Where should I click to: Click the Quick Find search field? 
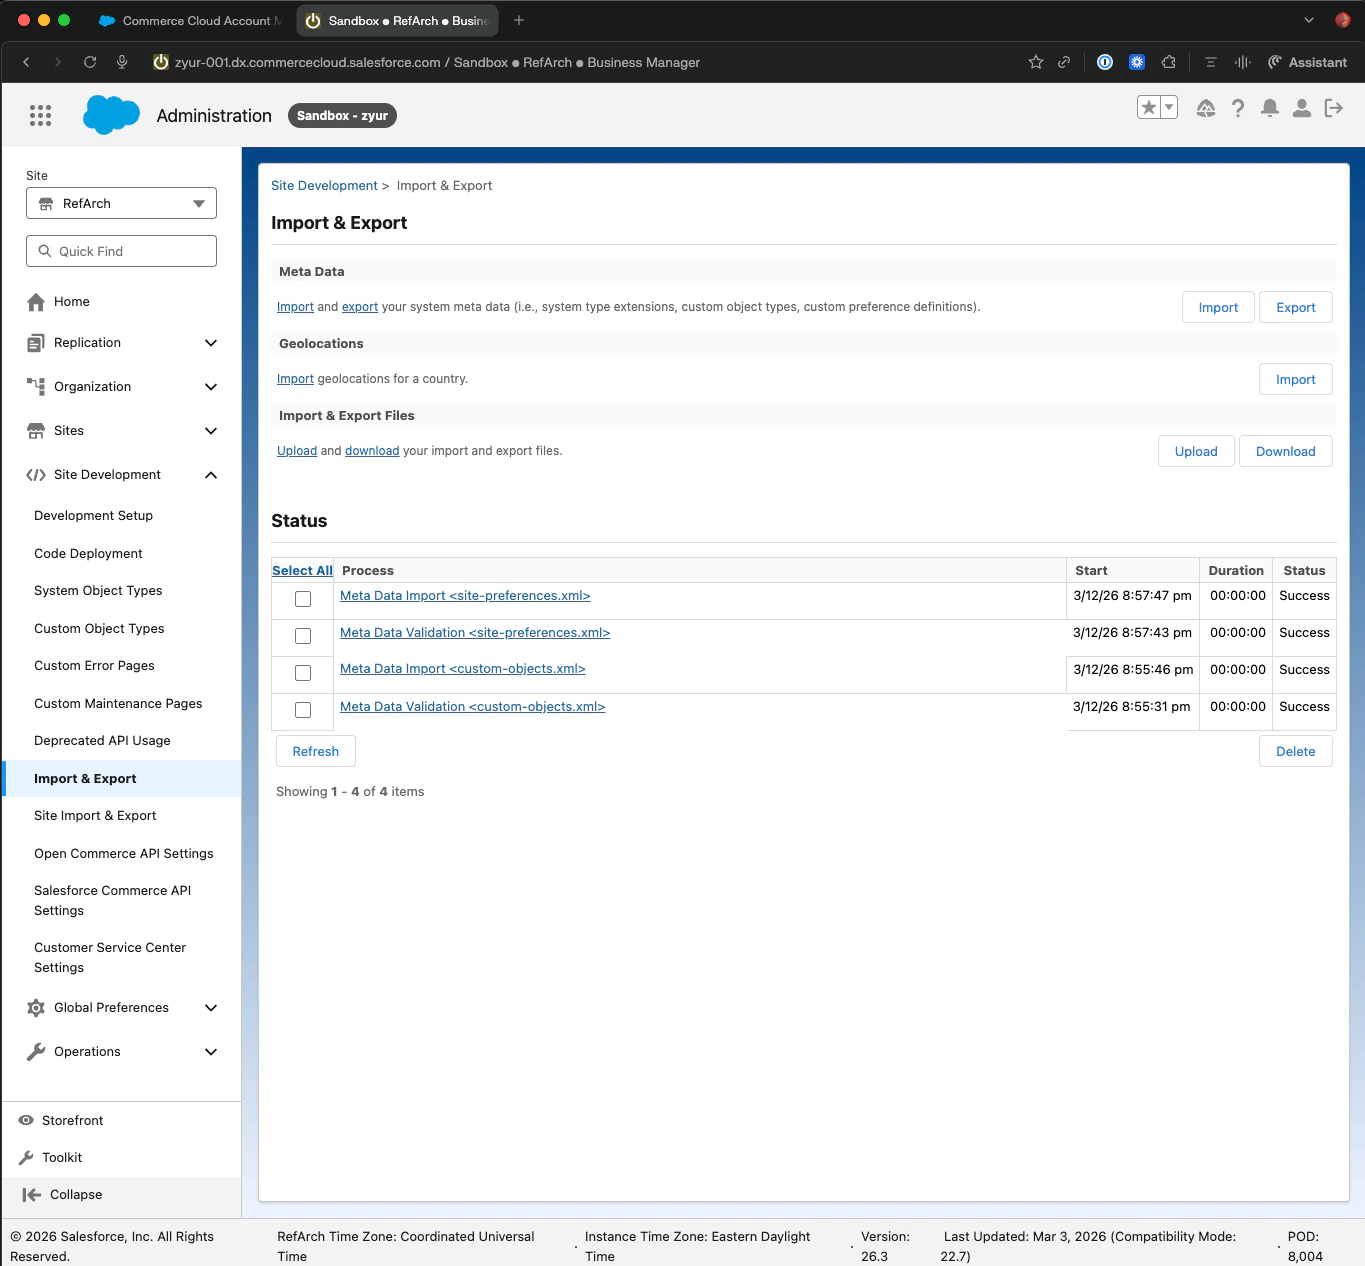click(121, 251)
